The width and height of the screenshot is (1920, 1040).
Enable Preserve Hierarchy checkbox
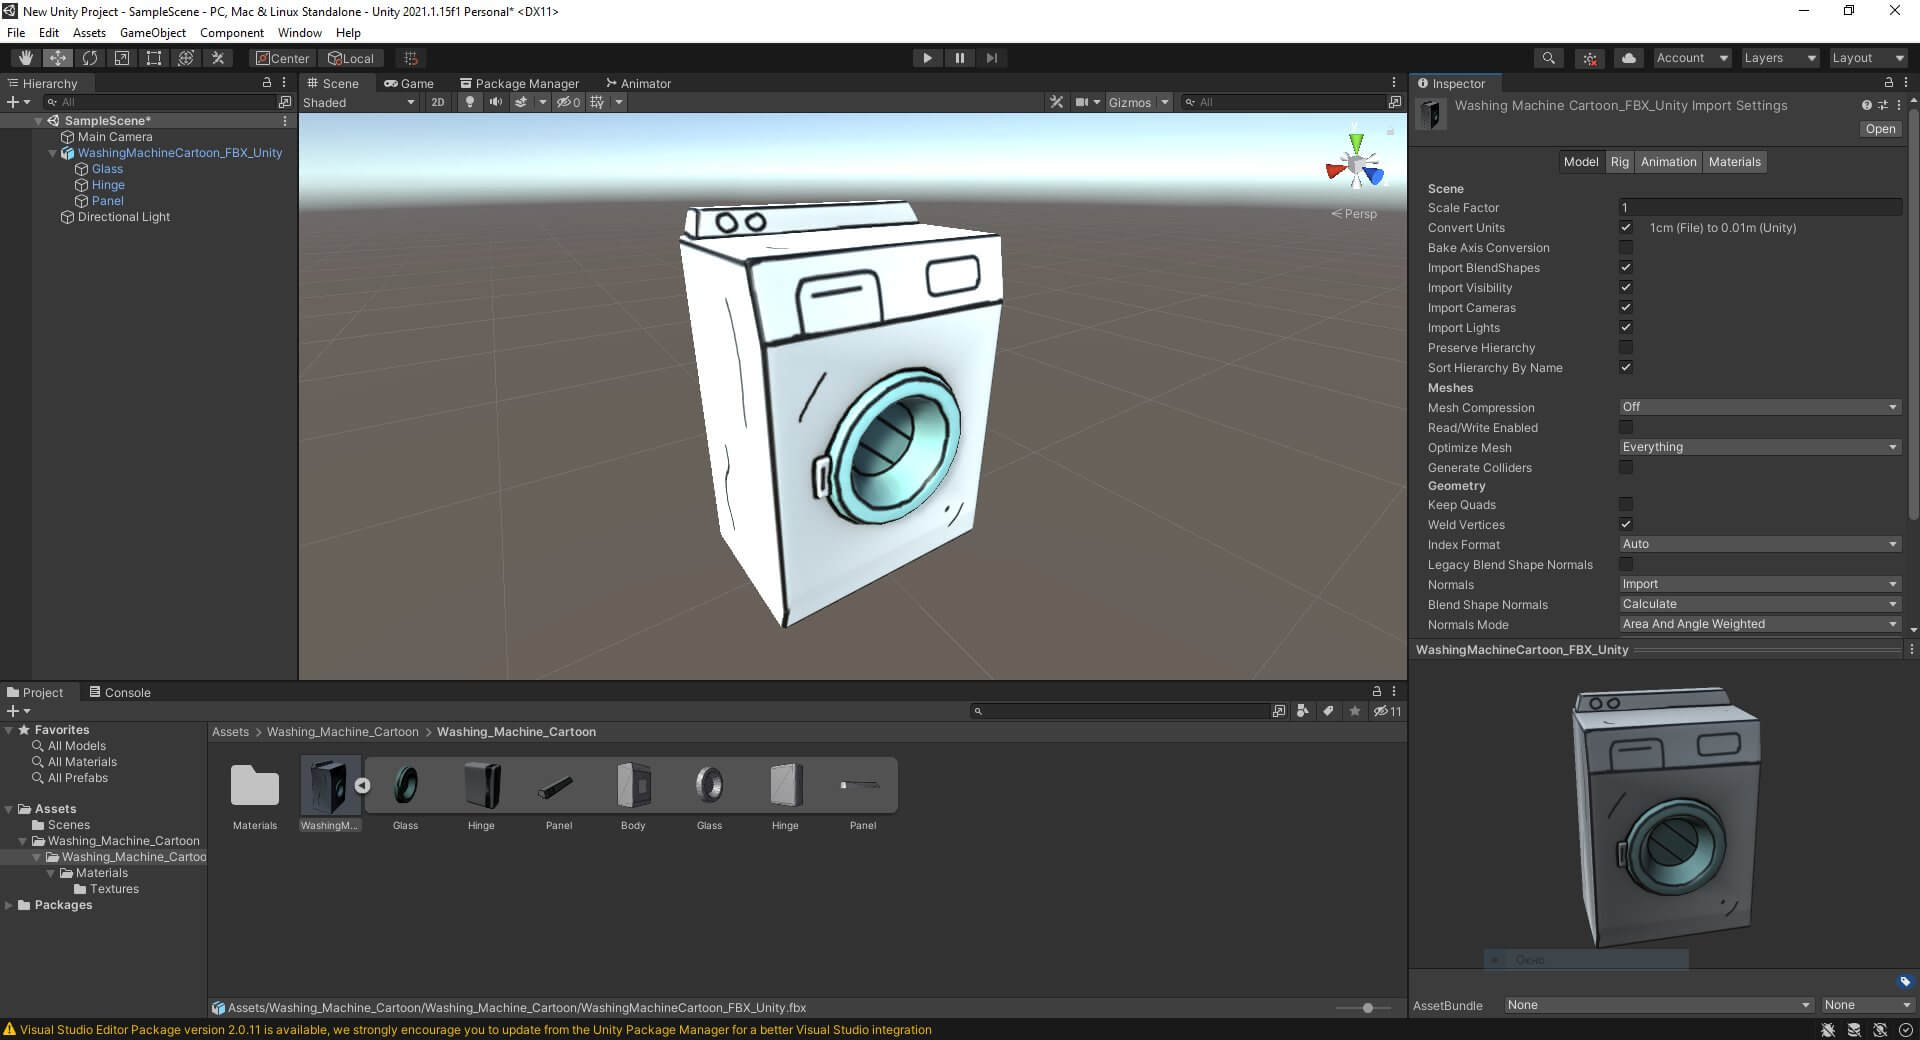pyautogui.click(x=1626, y=347)
